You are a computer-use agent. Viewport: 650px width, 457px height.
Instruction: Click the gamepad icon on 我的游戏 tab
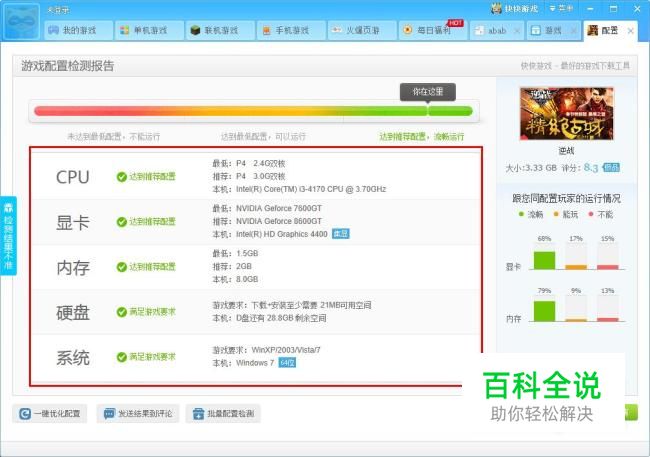(53, 30)
